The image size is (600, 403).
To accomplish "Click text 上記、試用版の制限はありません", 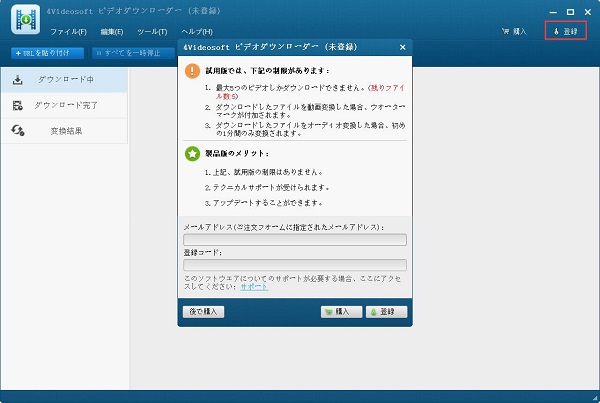I will pos(267,172).
